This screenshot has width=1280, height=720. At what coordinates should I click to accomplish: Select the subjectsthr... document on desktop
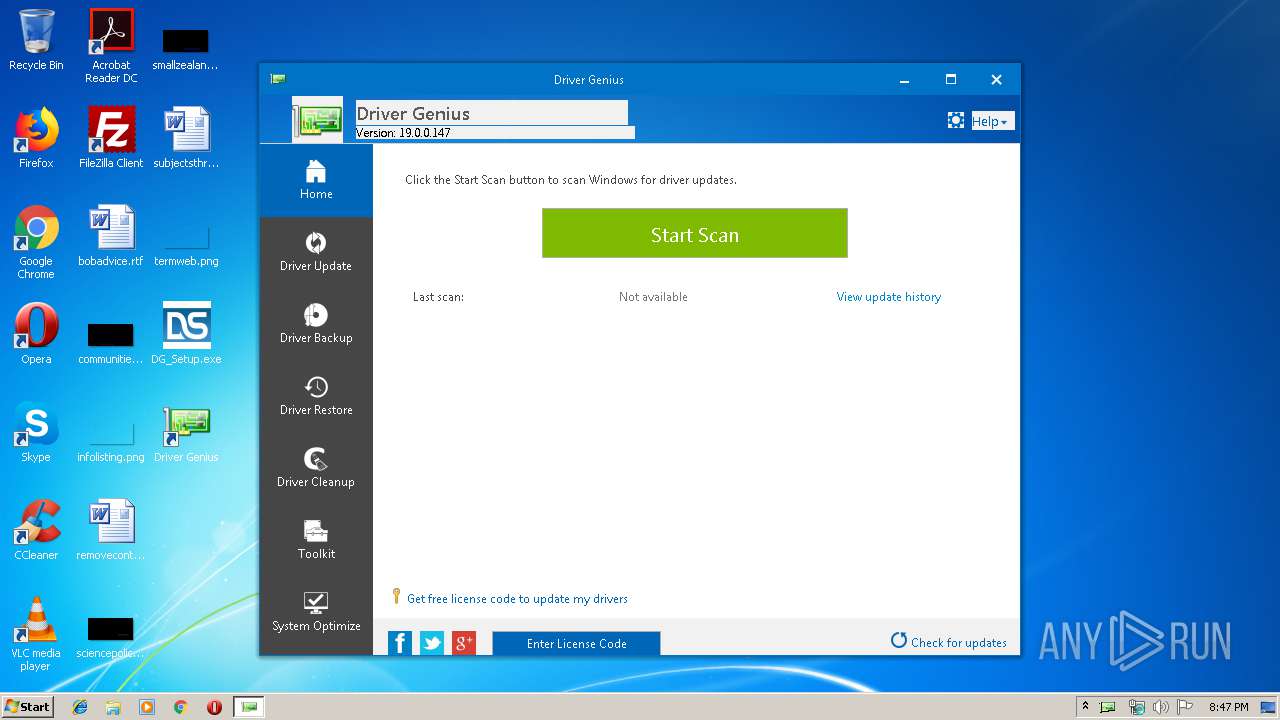pyautogui.click(x=186, y=138)
